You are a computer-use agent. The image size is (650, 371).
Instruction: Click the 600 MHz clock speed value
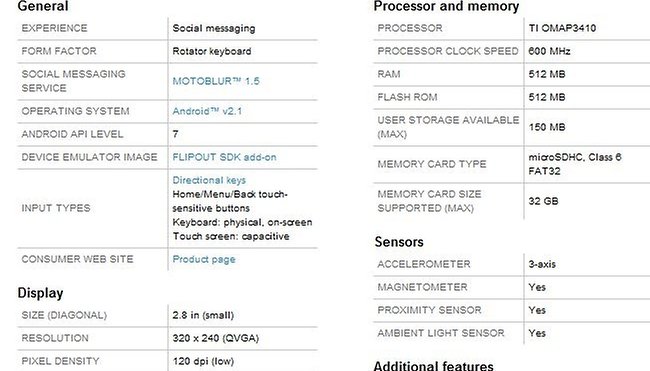click(x=549, y=51)
